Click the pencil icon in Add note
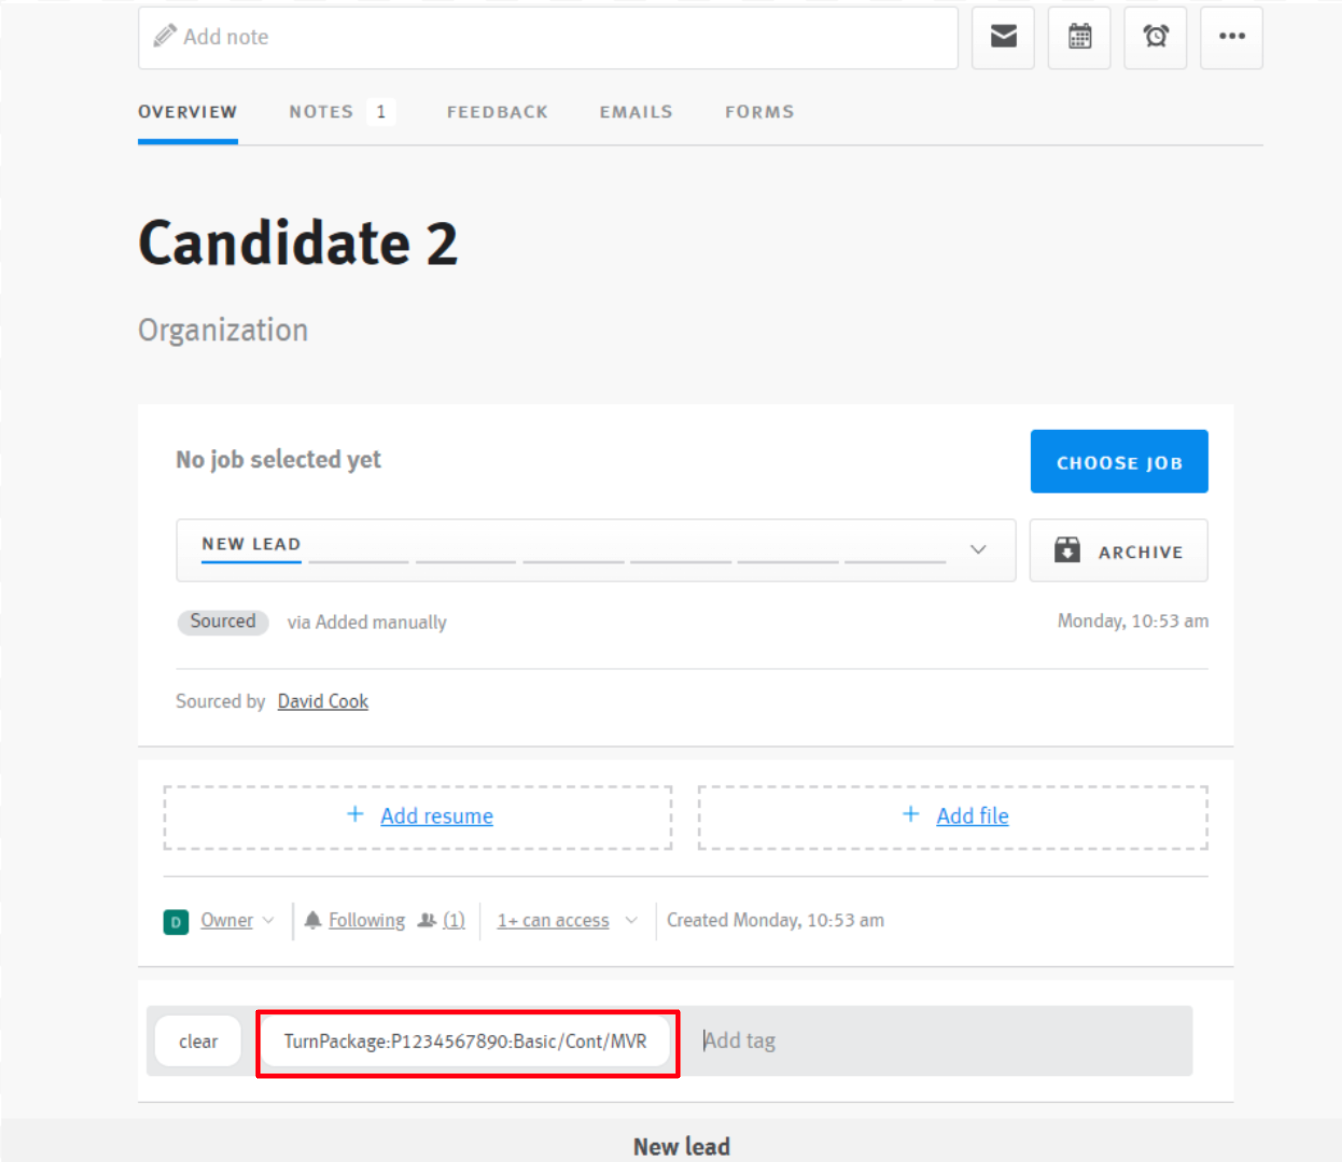Screen dimensions: 1342x1162 pyautogui.click(x=164, y=37)
